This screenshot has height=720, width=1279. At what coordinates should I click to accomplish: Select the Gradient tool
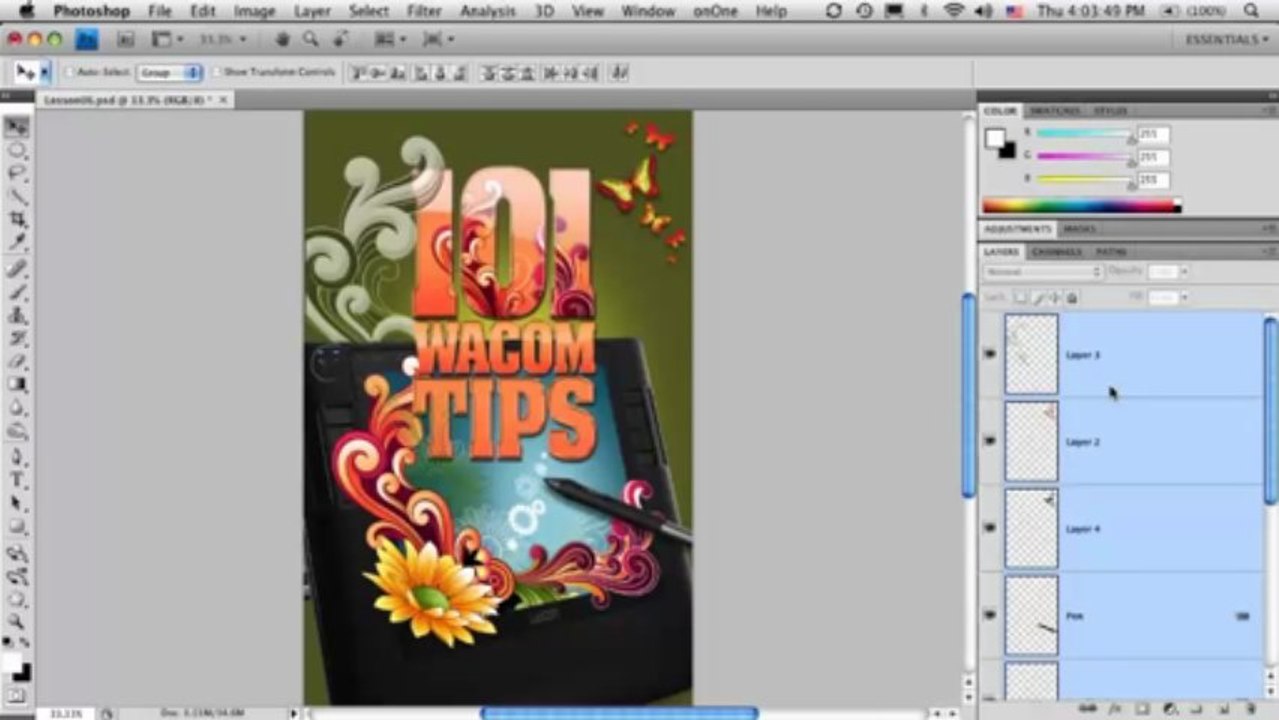pos(17,384)
